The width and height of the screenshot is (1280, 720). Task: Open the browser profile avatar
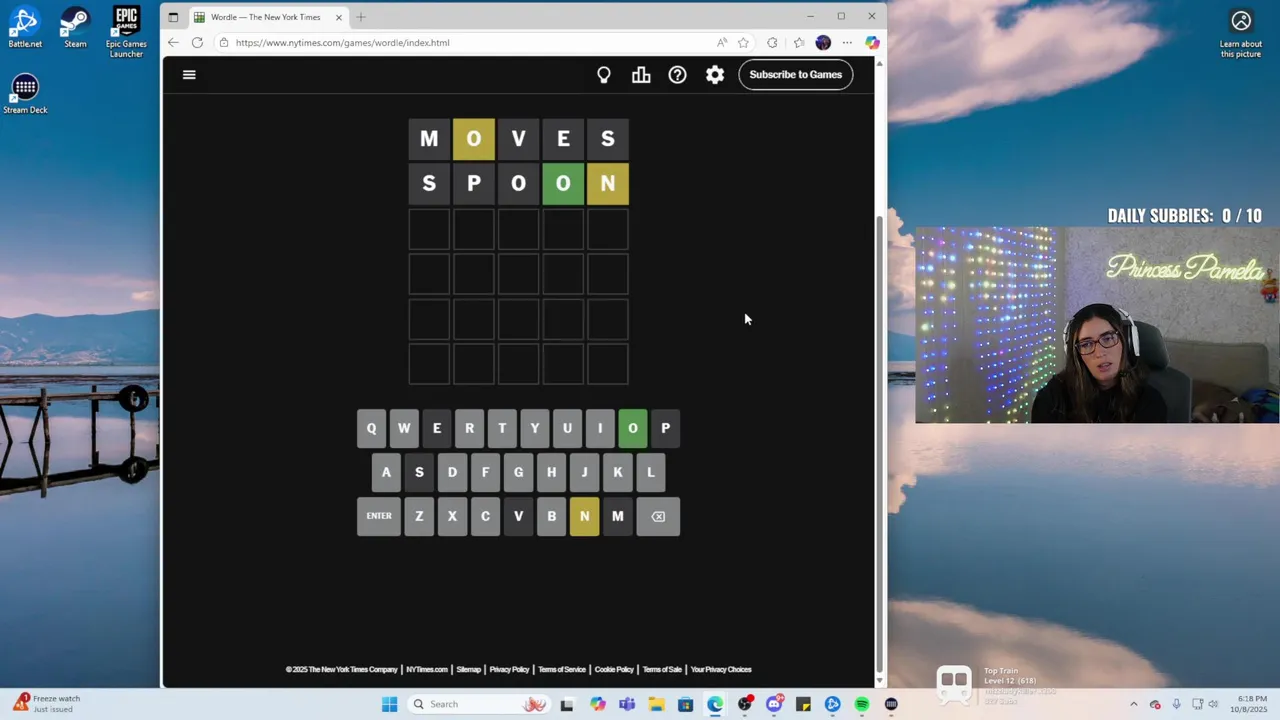823,43
